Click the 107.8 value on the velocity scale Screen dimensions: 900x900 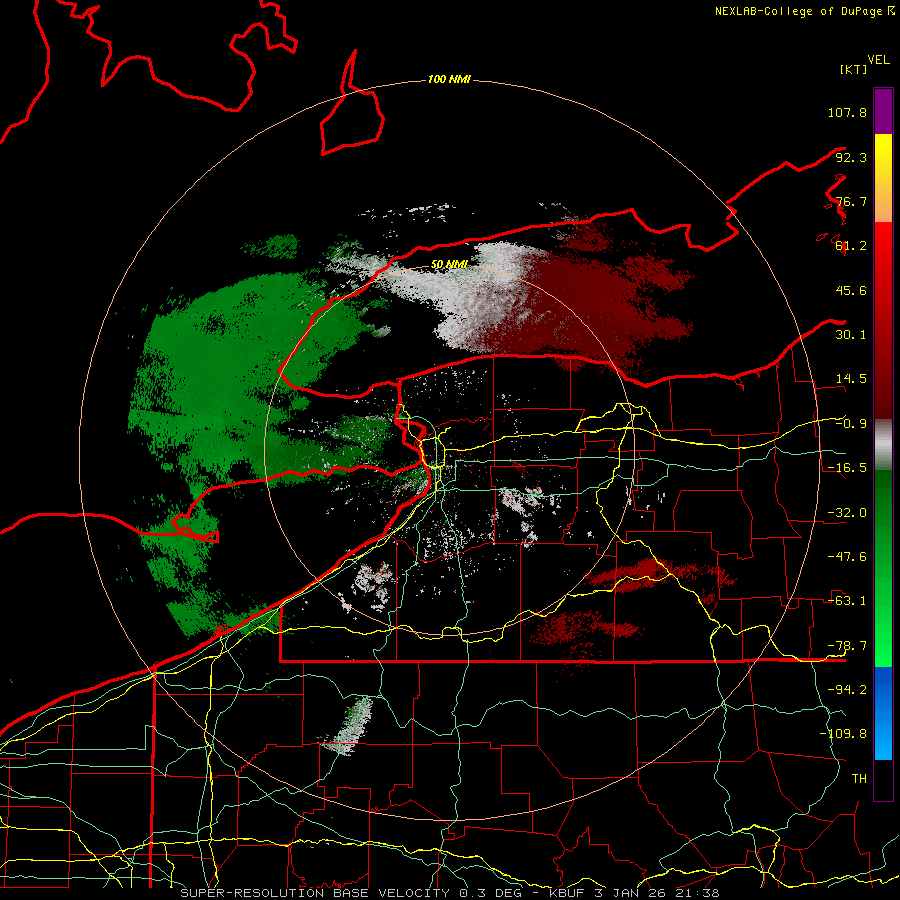[847, 112]
